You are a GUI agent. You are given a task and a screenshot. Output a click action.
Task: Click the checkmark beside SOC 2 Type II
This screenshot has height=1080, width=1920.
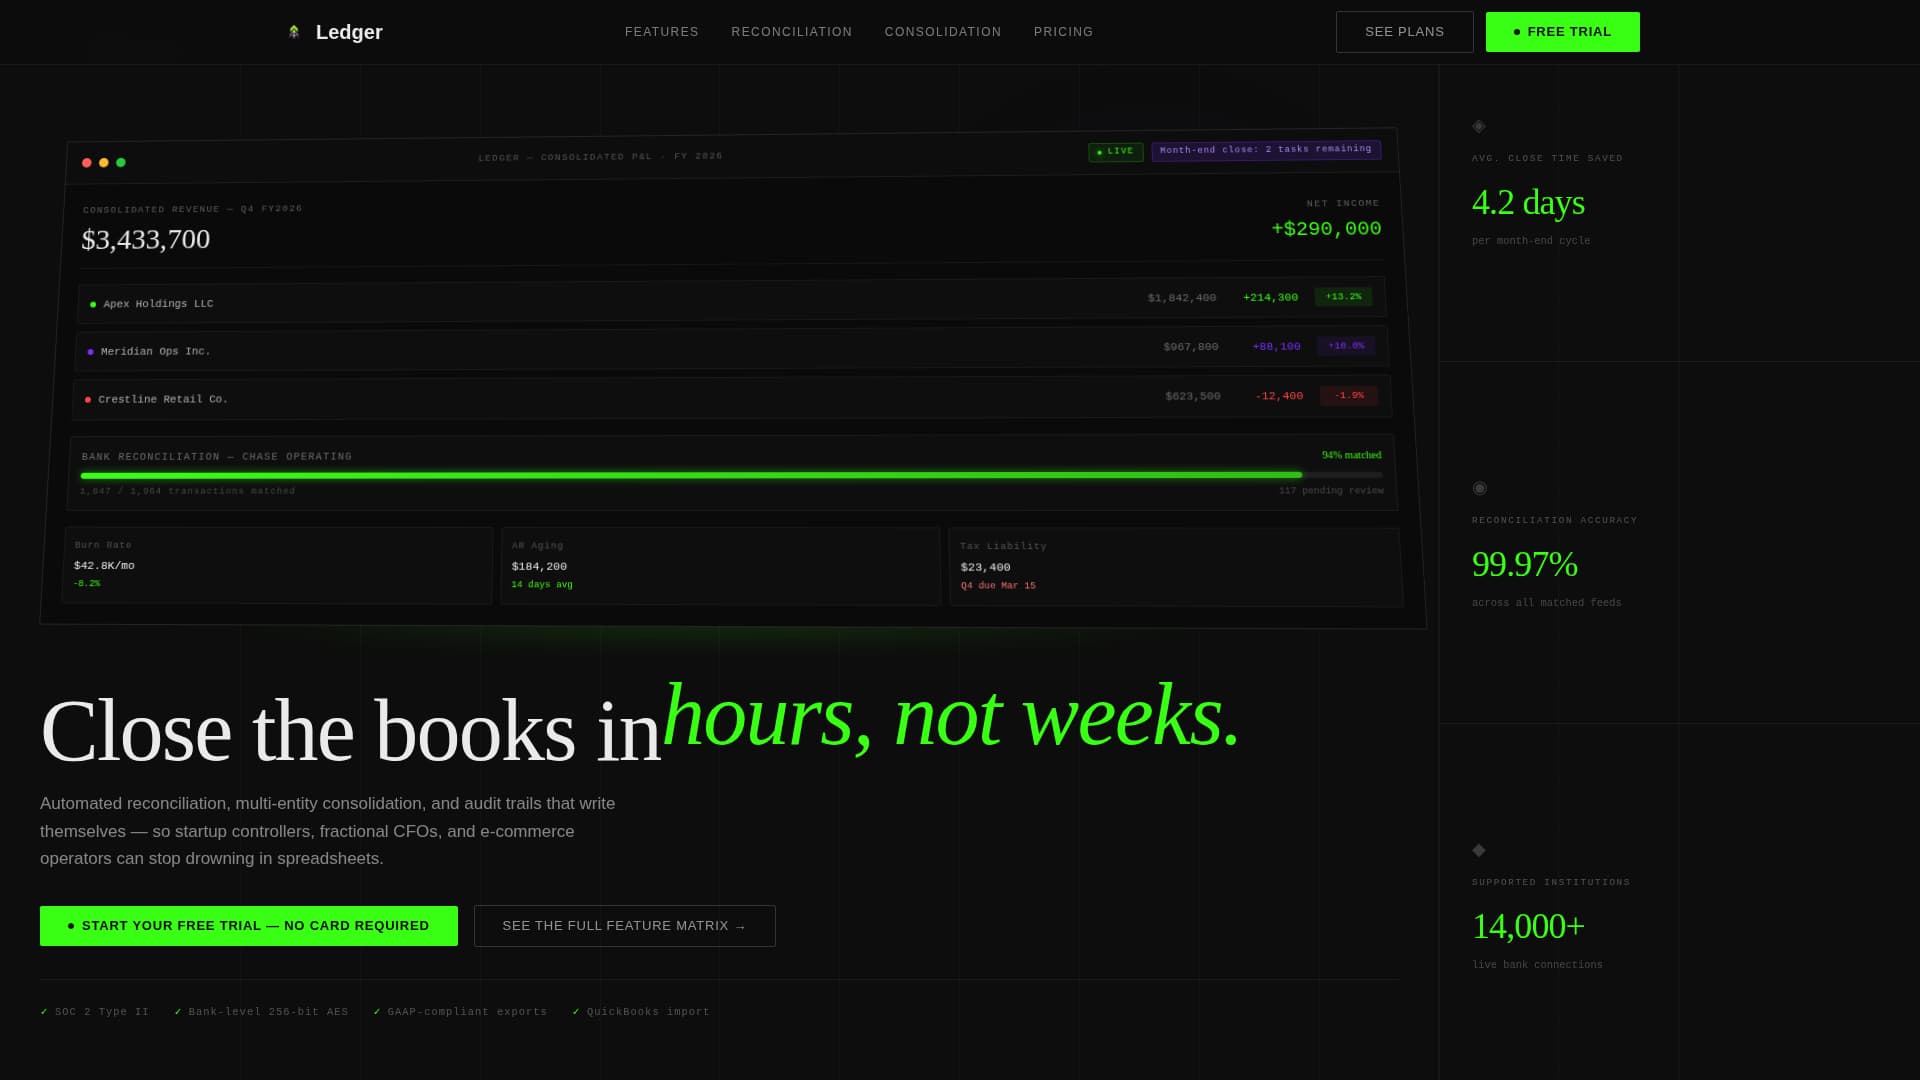click(44, 1012)
